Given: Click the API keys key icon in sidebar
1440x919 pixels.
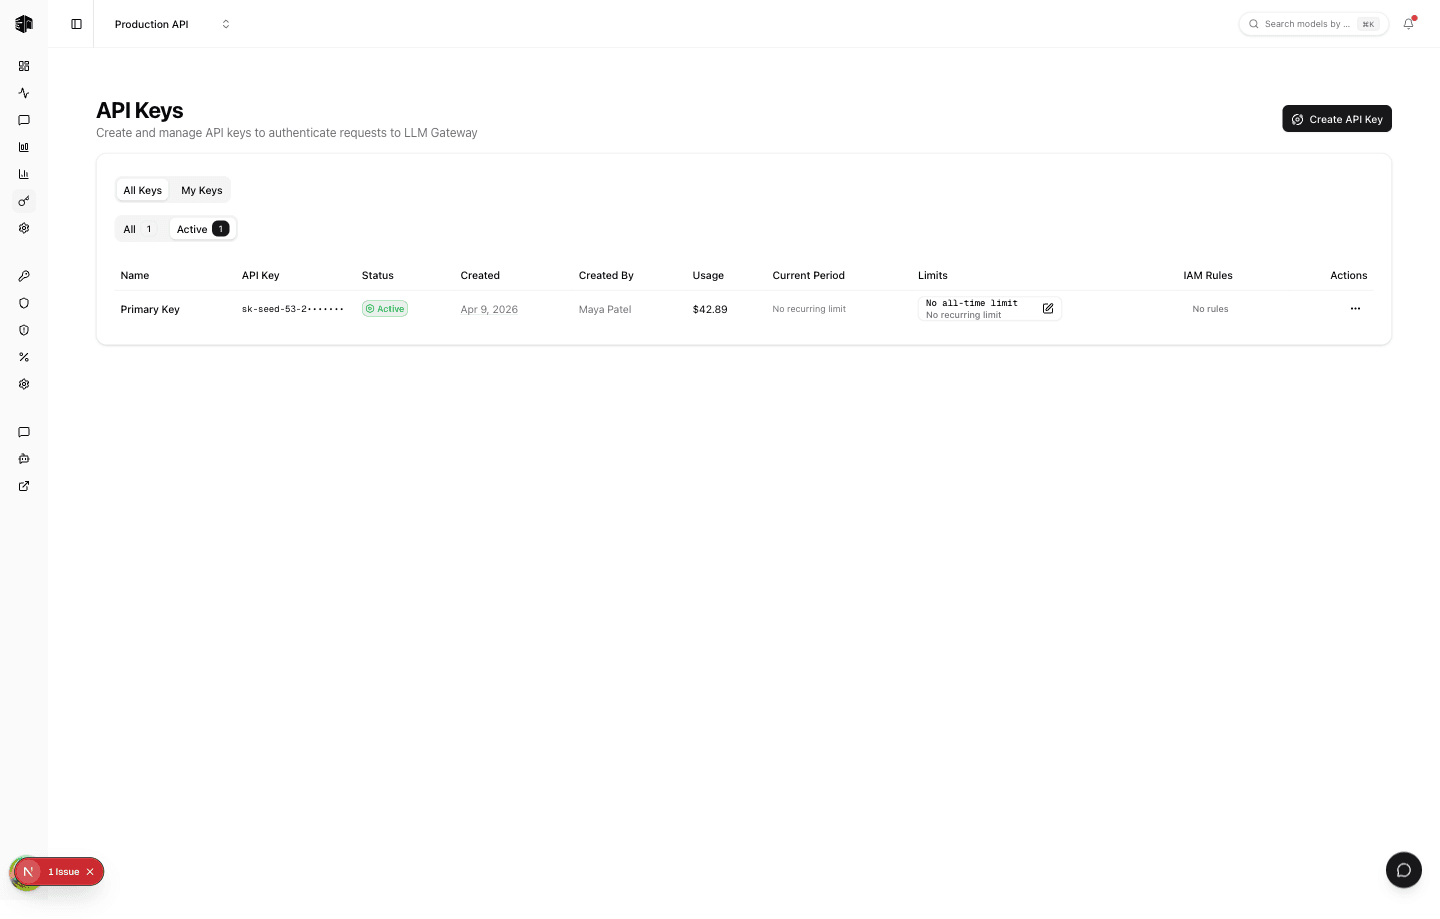Looking at the screenshot, I should click(24, 201).
